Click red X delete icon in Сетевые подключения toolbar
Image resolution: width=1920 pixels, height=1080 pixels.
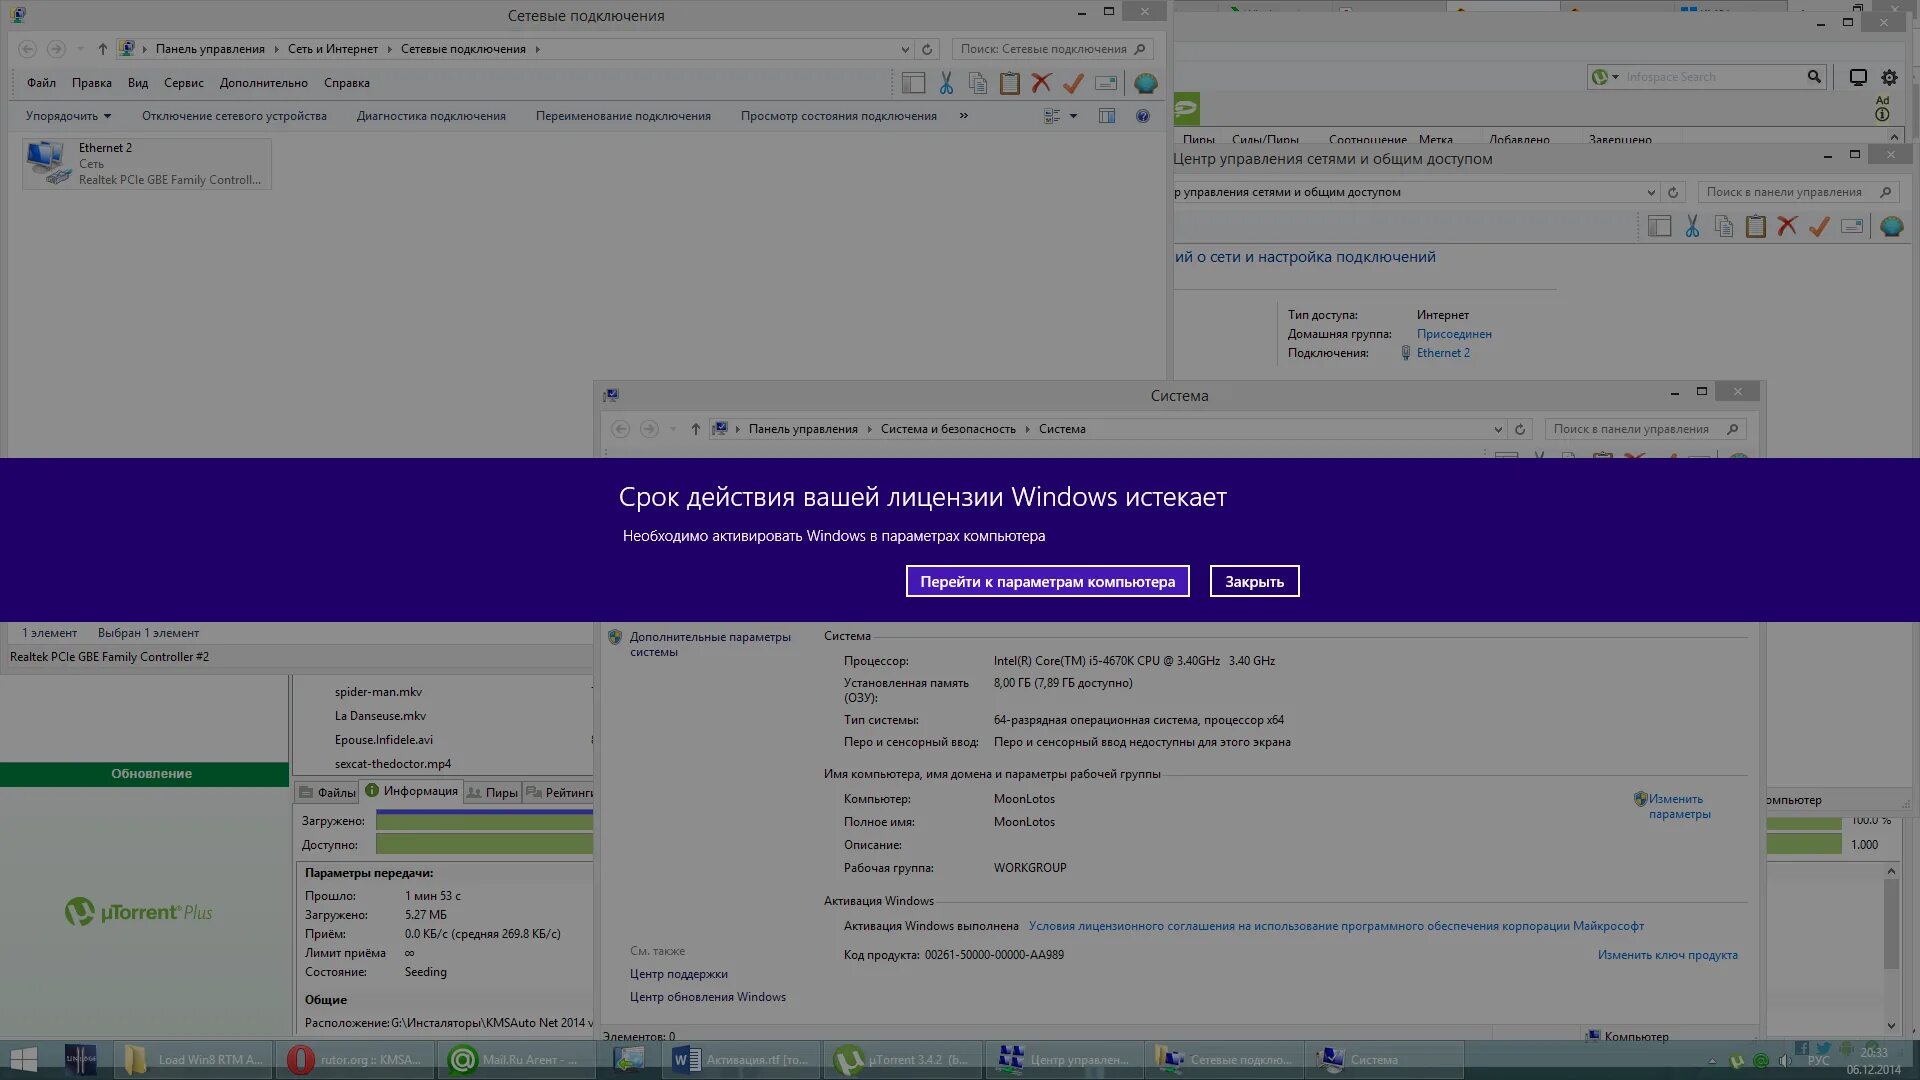(1042, 84)
